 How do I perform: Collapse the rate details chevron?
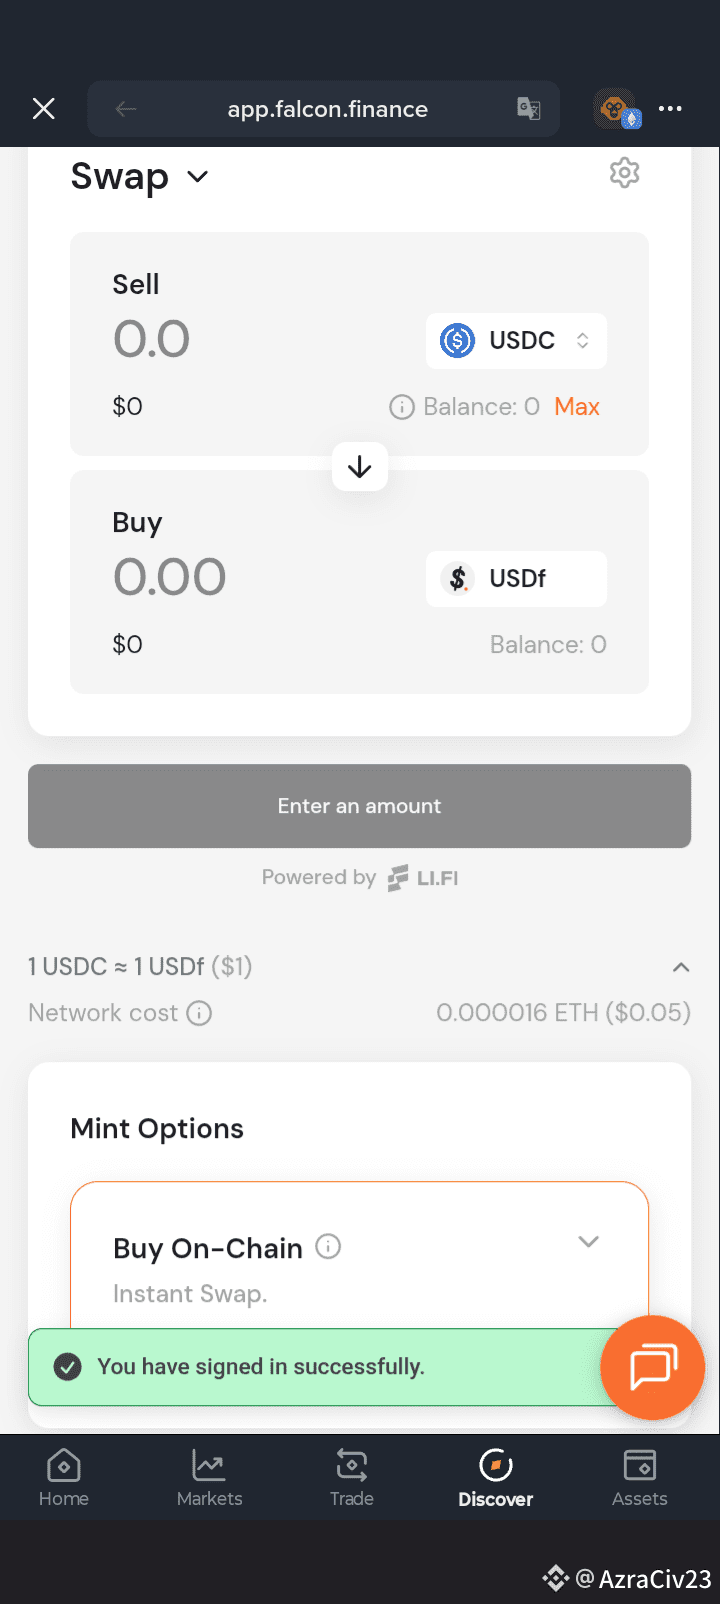(x=681, y=967)
